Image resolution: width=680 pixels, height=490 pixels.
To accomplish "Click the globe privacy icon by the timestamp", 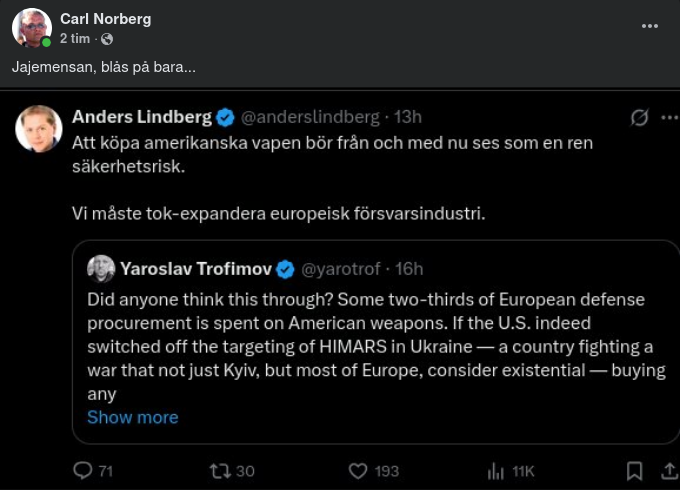I will [x=107, y=39].
